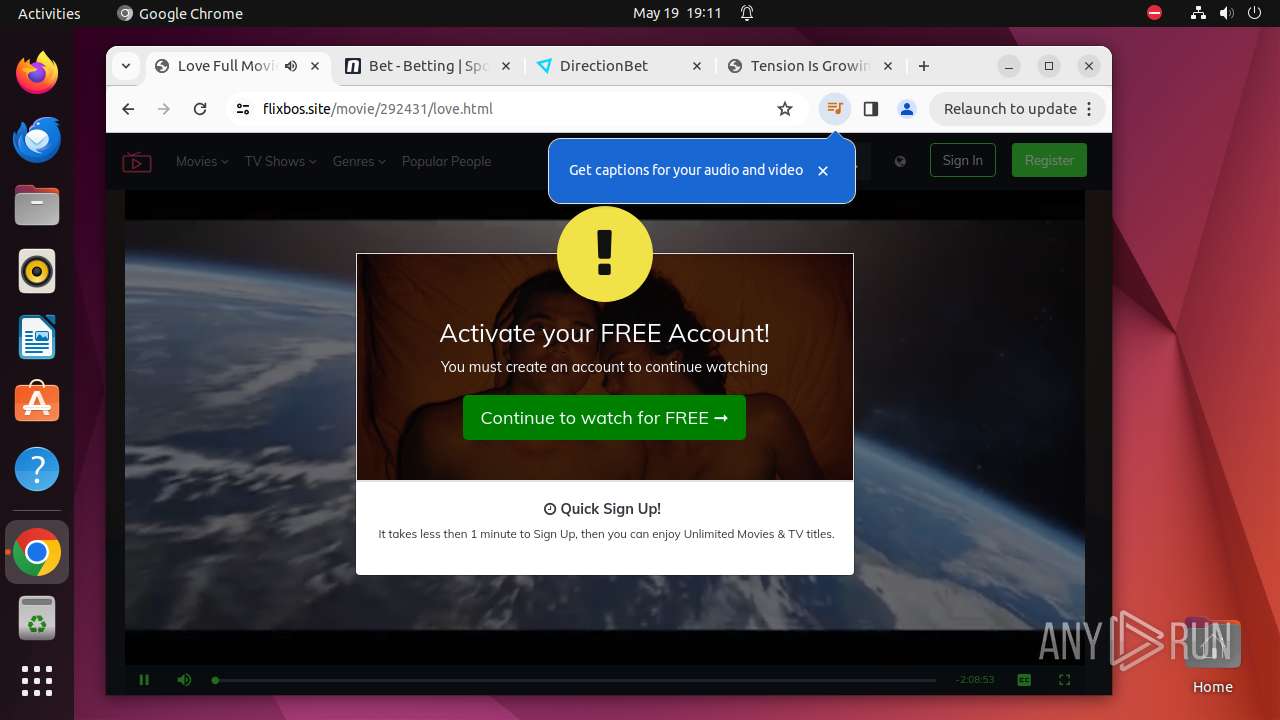Go back to previous page

coord(128,109)
